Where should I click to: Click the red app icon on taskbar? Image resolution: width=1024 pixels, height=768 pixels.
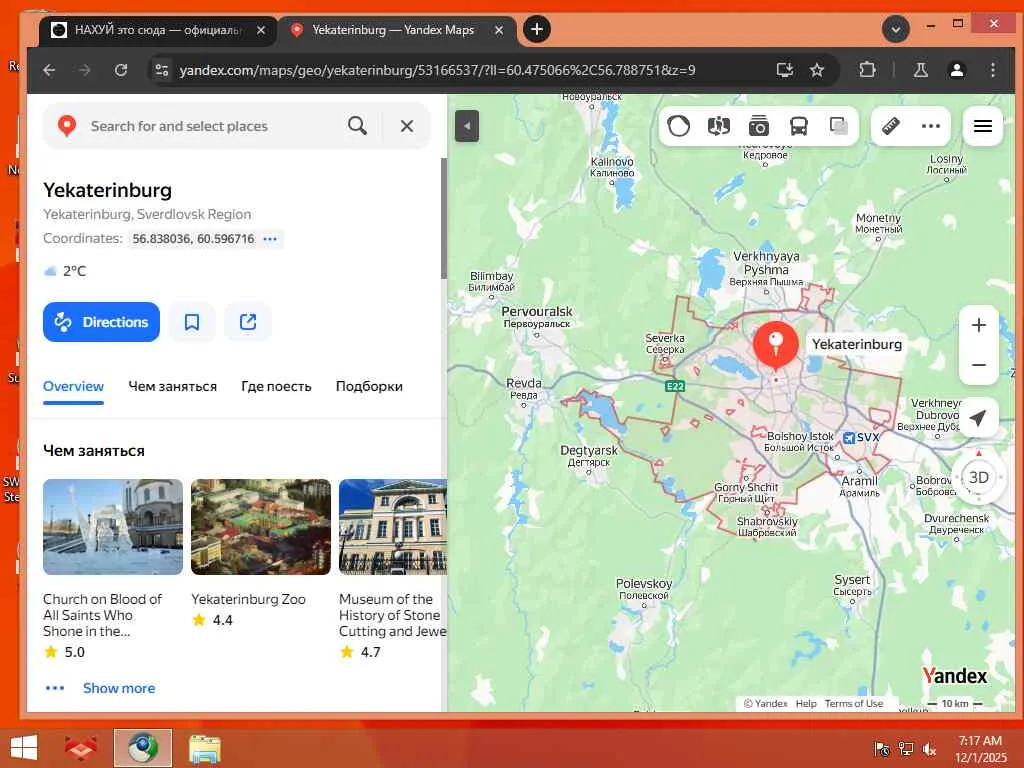click(x=81, y=748)
